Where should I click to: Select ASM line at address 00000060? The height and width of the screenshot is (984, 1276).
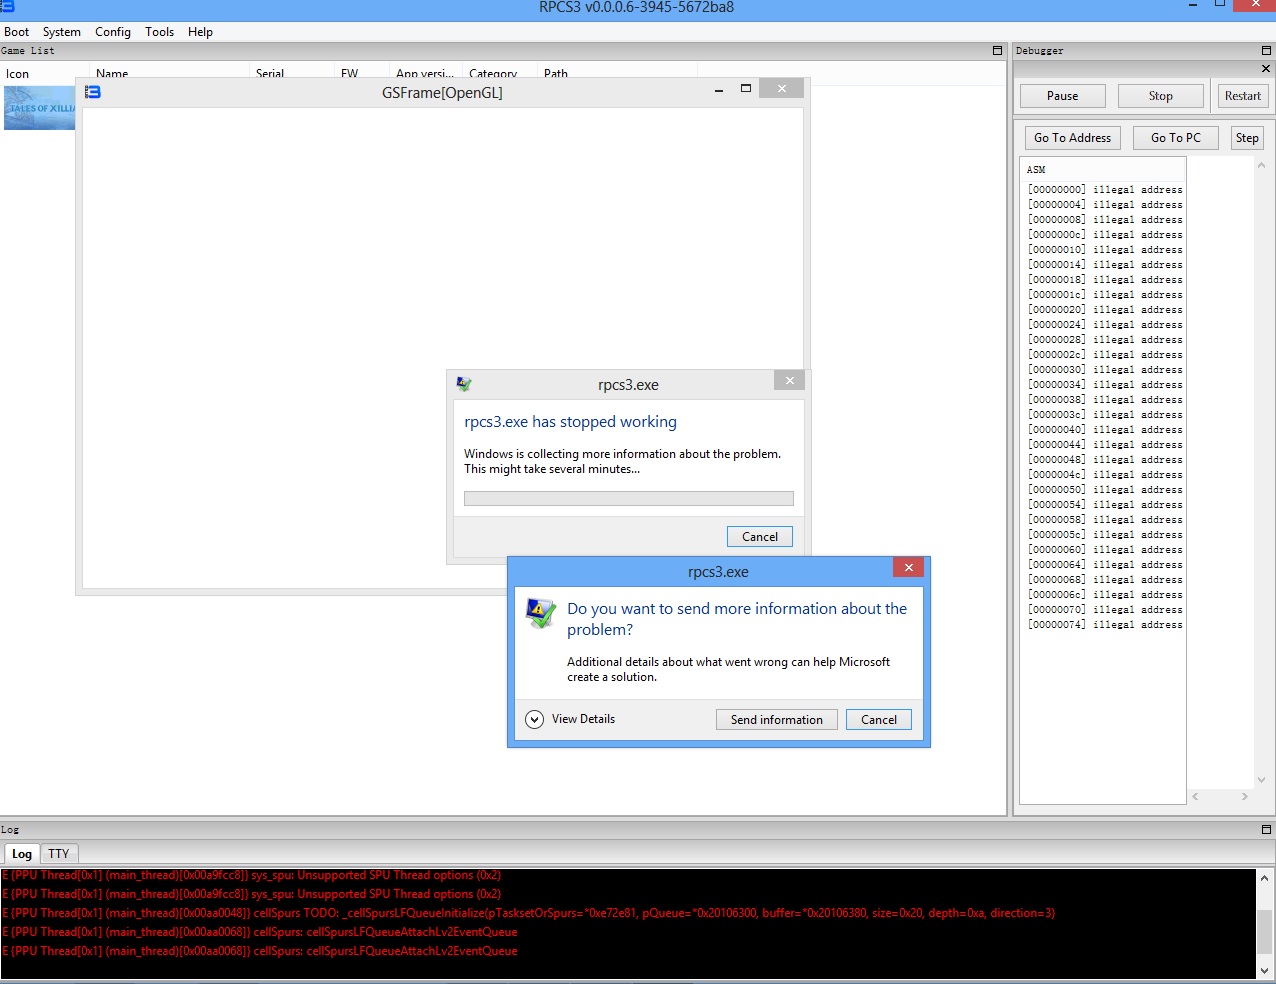(x=1105, y=549)
